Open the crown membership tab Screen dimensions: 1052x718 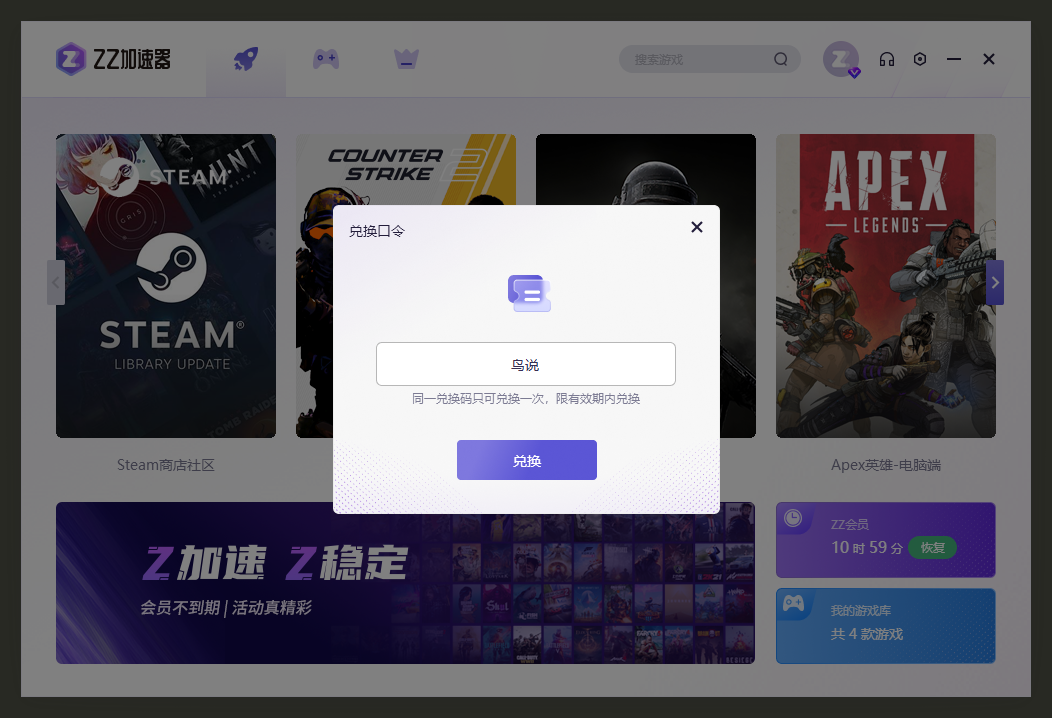[x=406, y=59]
